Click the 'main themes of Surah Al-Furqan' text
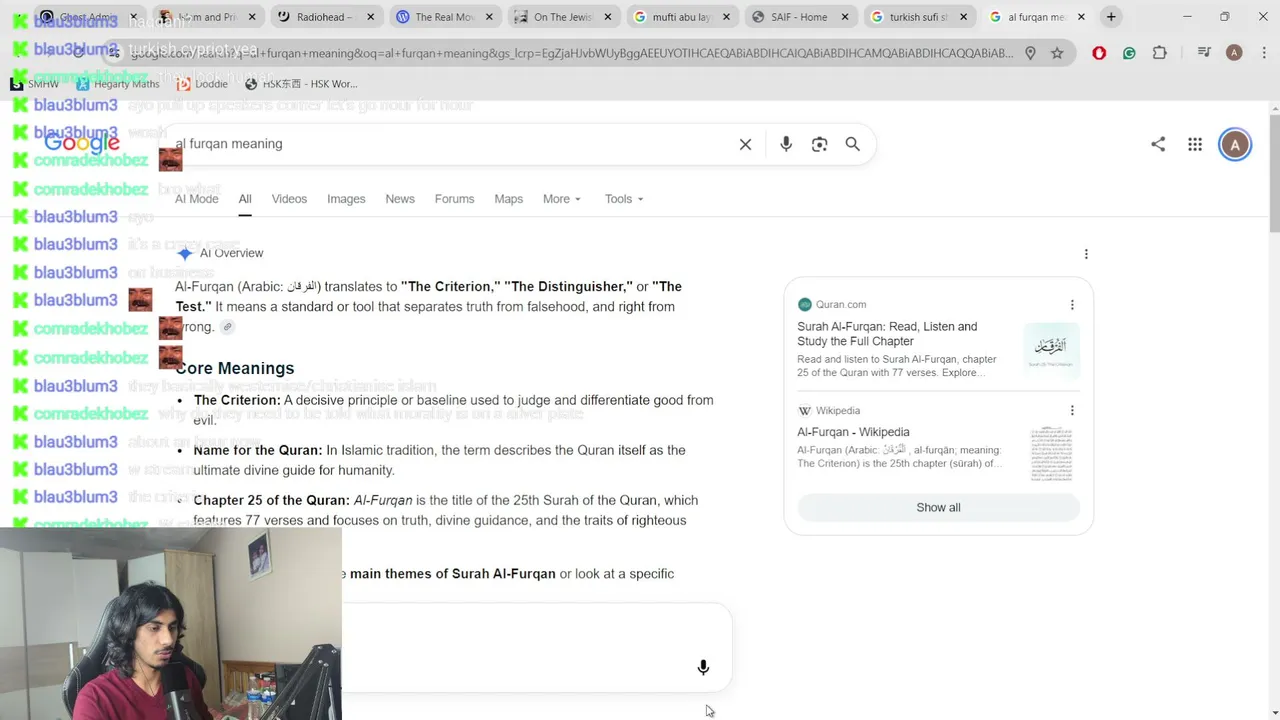 click(452, 574)
